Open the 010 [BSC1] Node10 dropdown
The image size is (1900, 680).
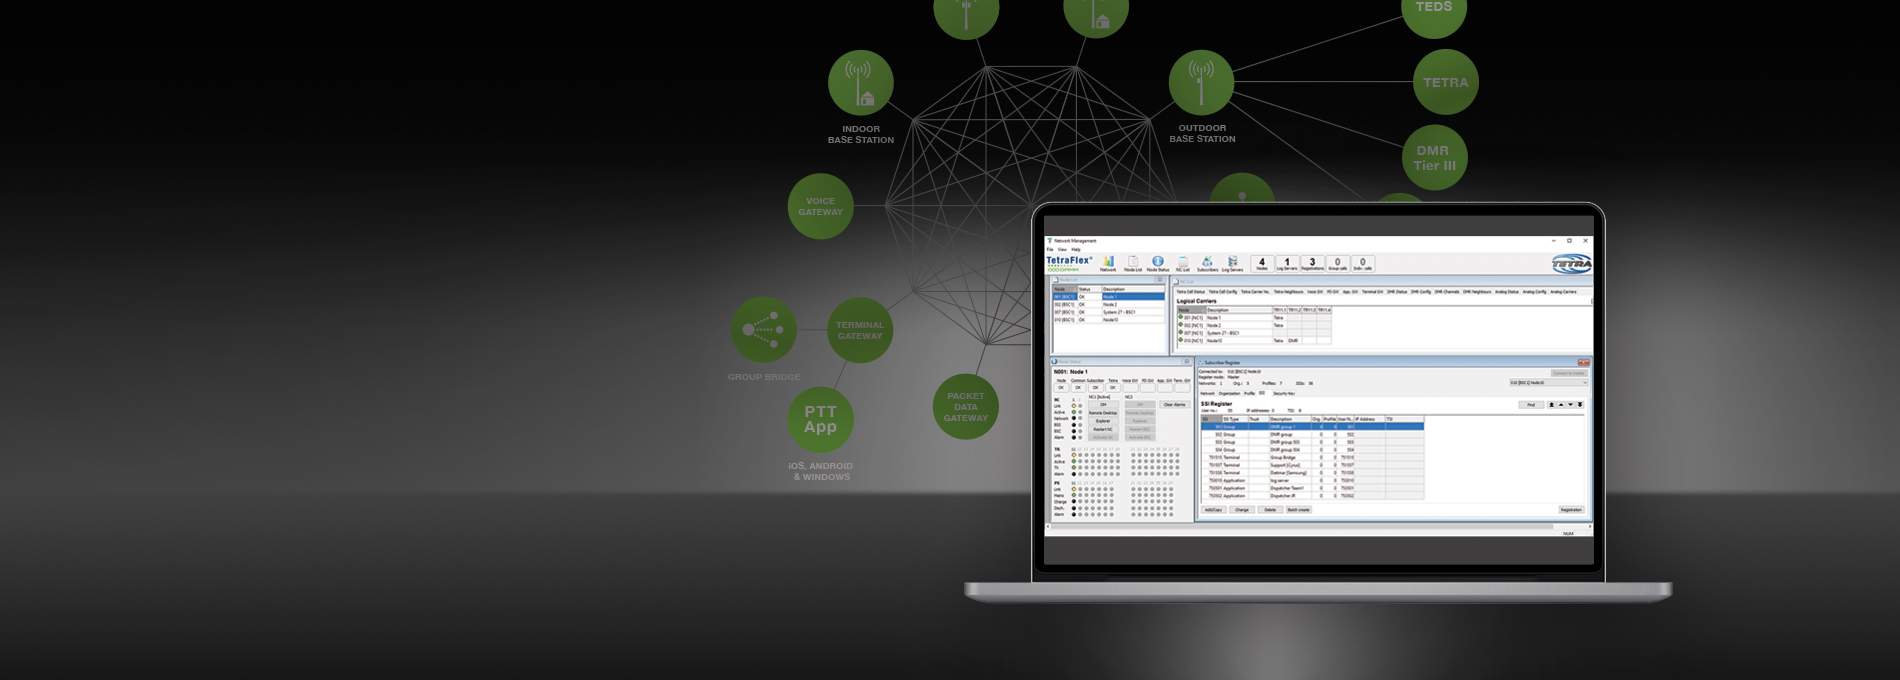coord(1548,382)
